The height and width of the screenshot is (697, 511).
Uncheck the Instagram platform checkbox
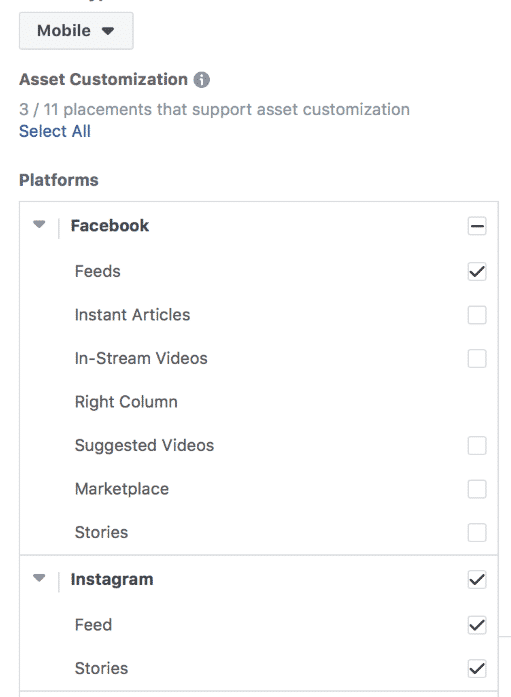[477, 580]
